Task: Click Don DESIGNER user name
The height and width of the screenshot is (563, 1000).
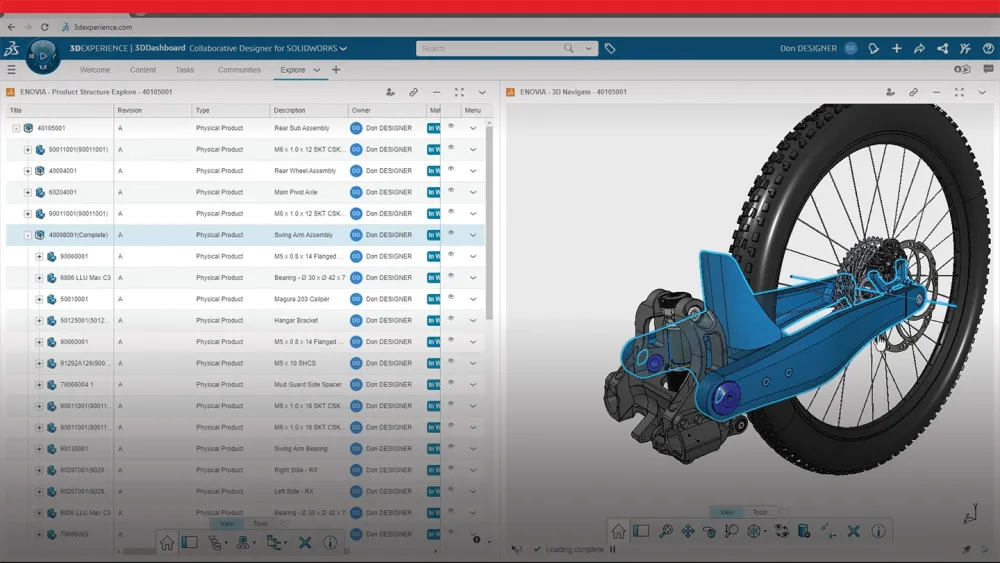Action: coord(808,48)
